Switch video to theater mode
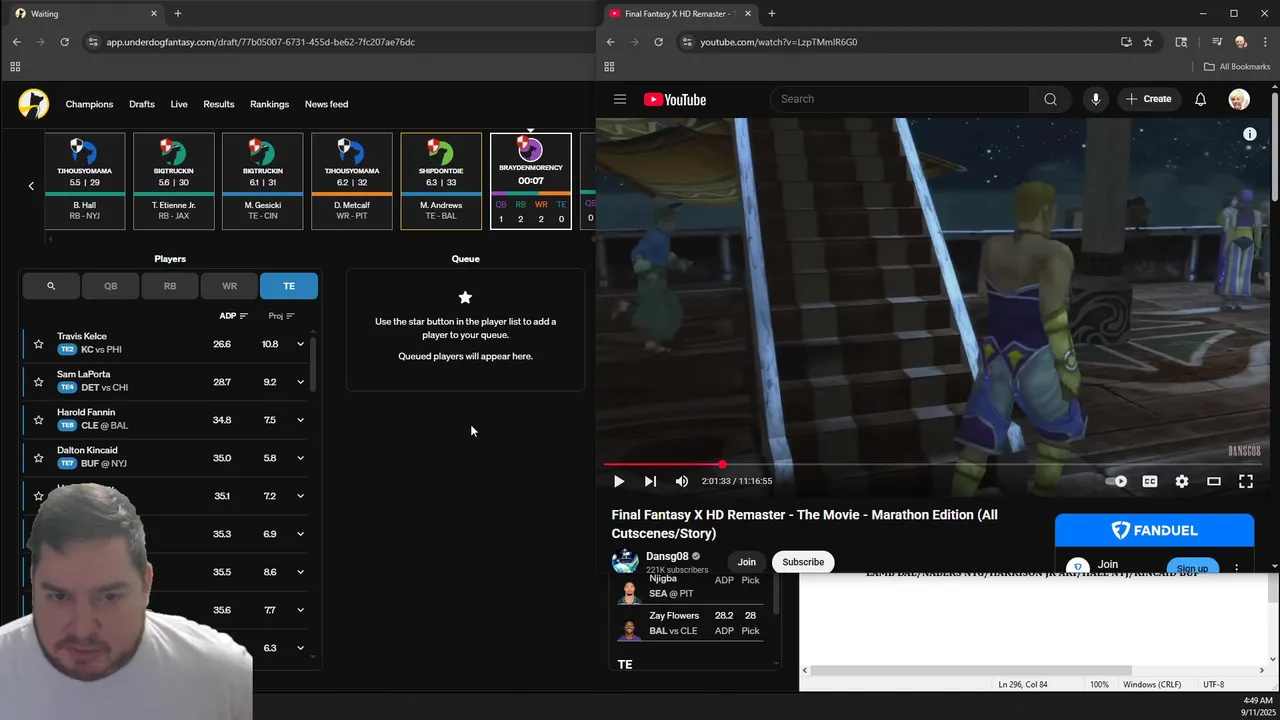 [x=1214, y=481]
